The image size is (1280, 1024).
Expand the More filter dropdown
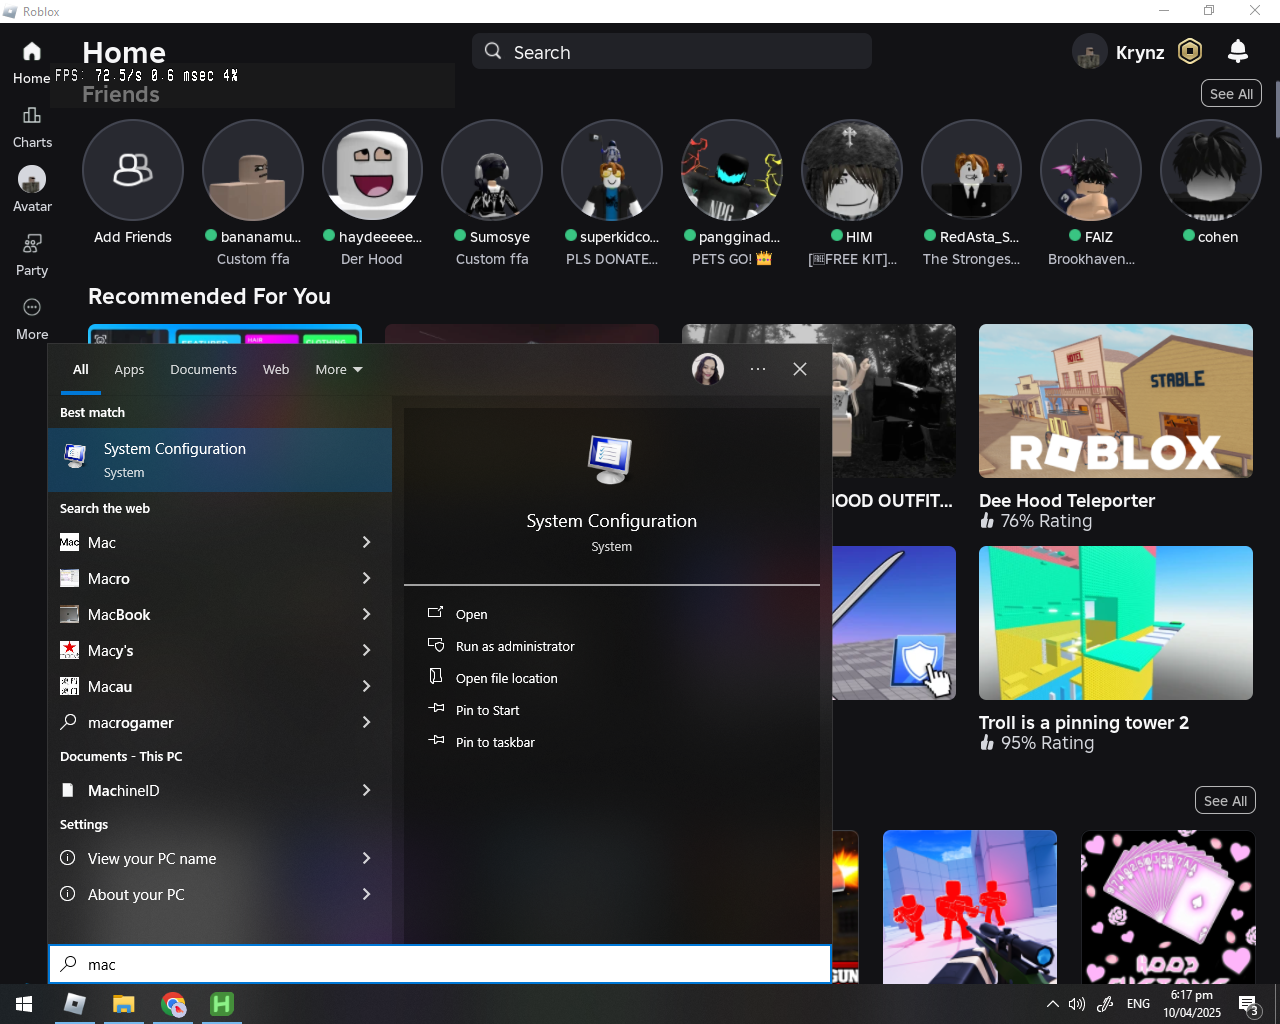click(339, 369)
